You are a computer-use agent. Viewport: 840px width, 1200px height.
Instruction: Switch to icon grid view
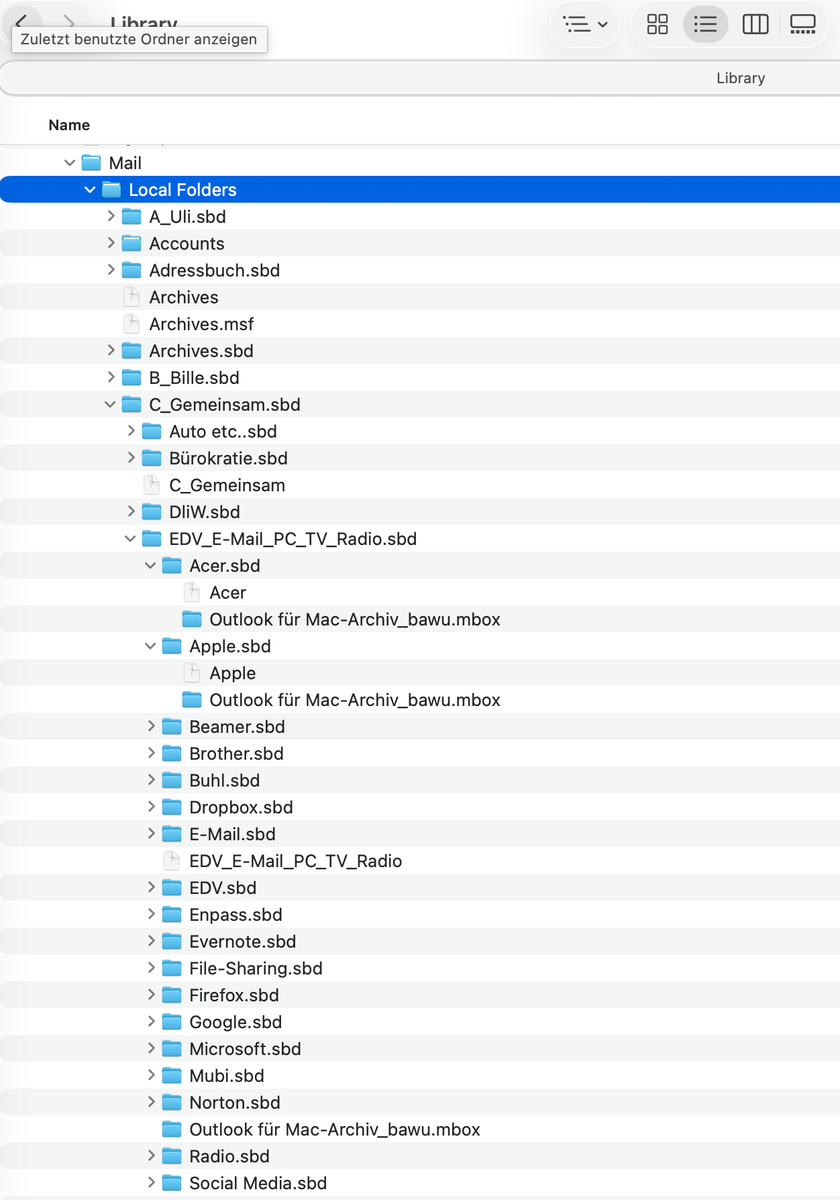657,24
